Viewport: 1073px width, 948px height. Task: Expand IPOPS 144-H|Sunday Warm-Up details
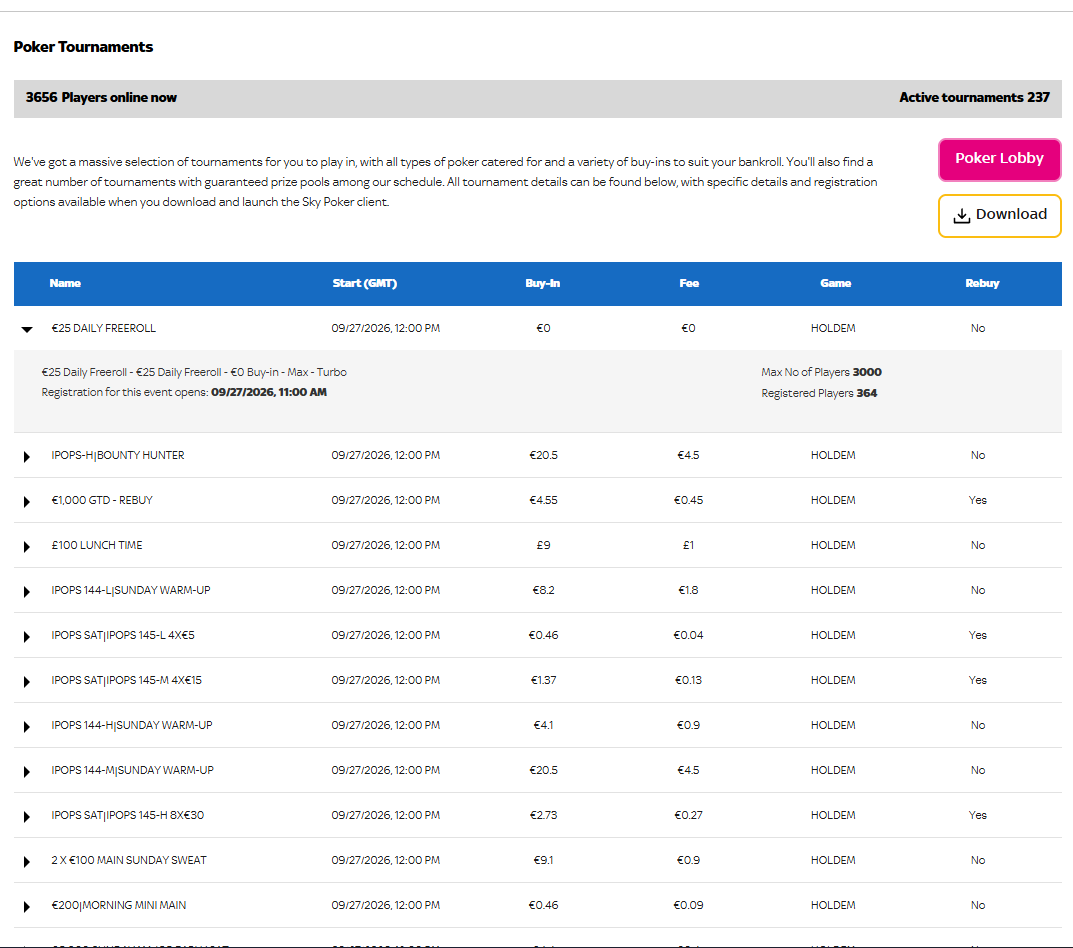(27, 727)
